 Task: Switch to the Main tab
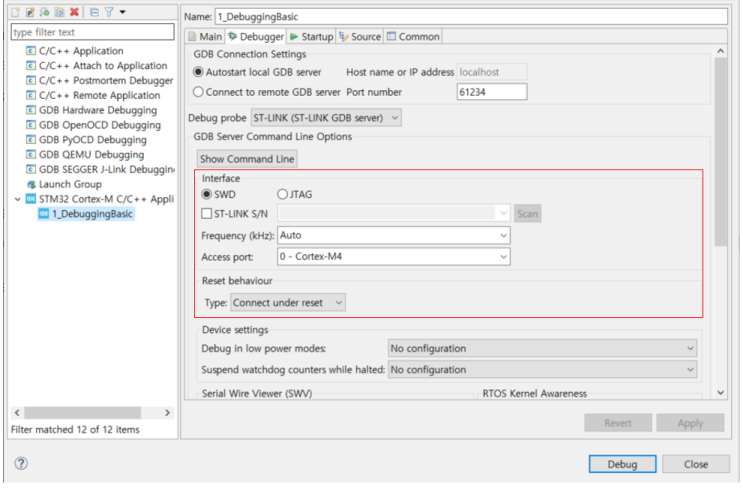click(x=205, y=36)
